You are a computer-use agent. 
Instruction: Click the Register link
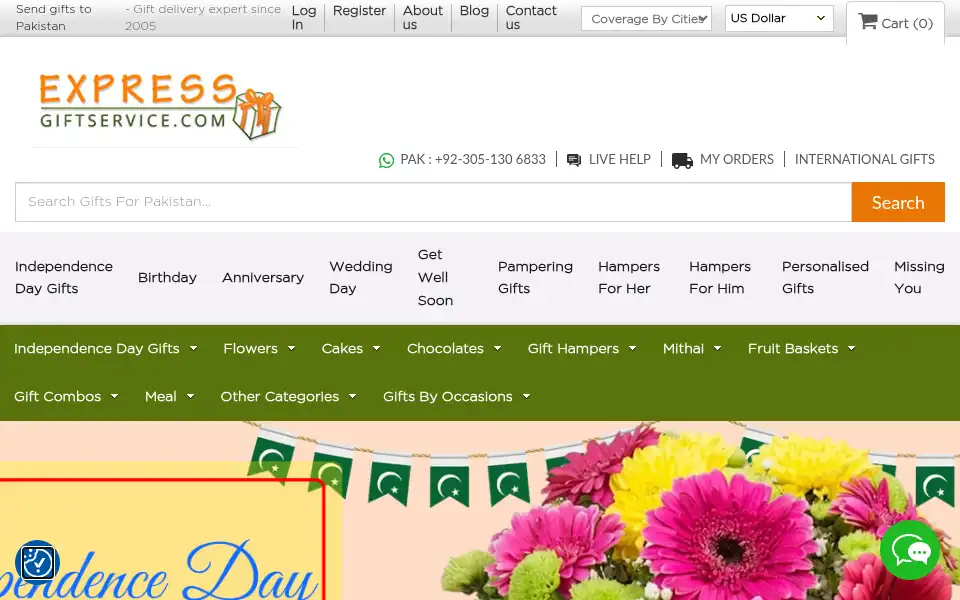point(359,11)
